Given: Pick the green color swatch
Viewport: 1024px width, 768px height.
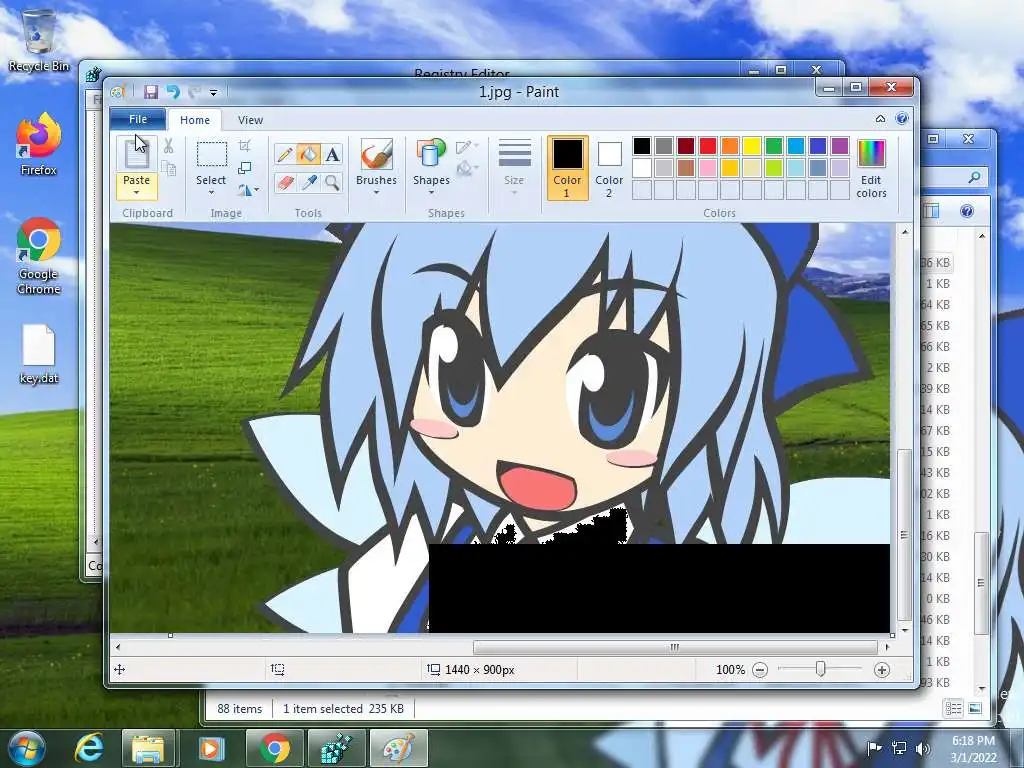Looking at the screenshot, I should pos(773,146).
